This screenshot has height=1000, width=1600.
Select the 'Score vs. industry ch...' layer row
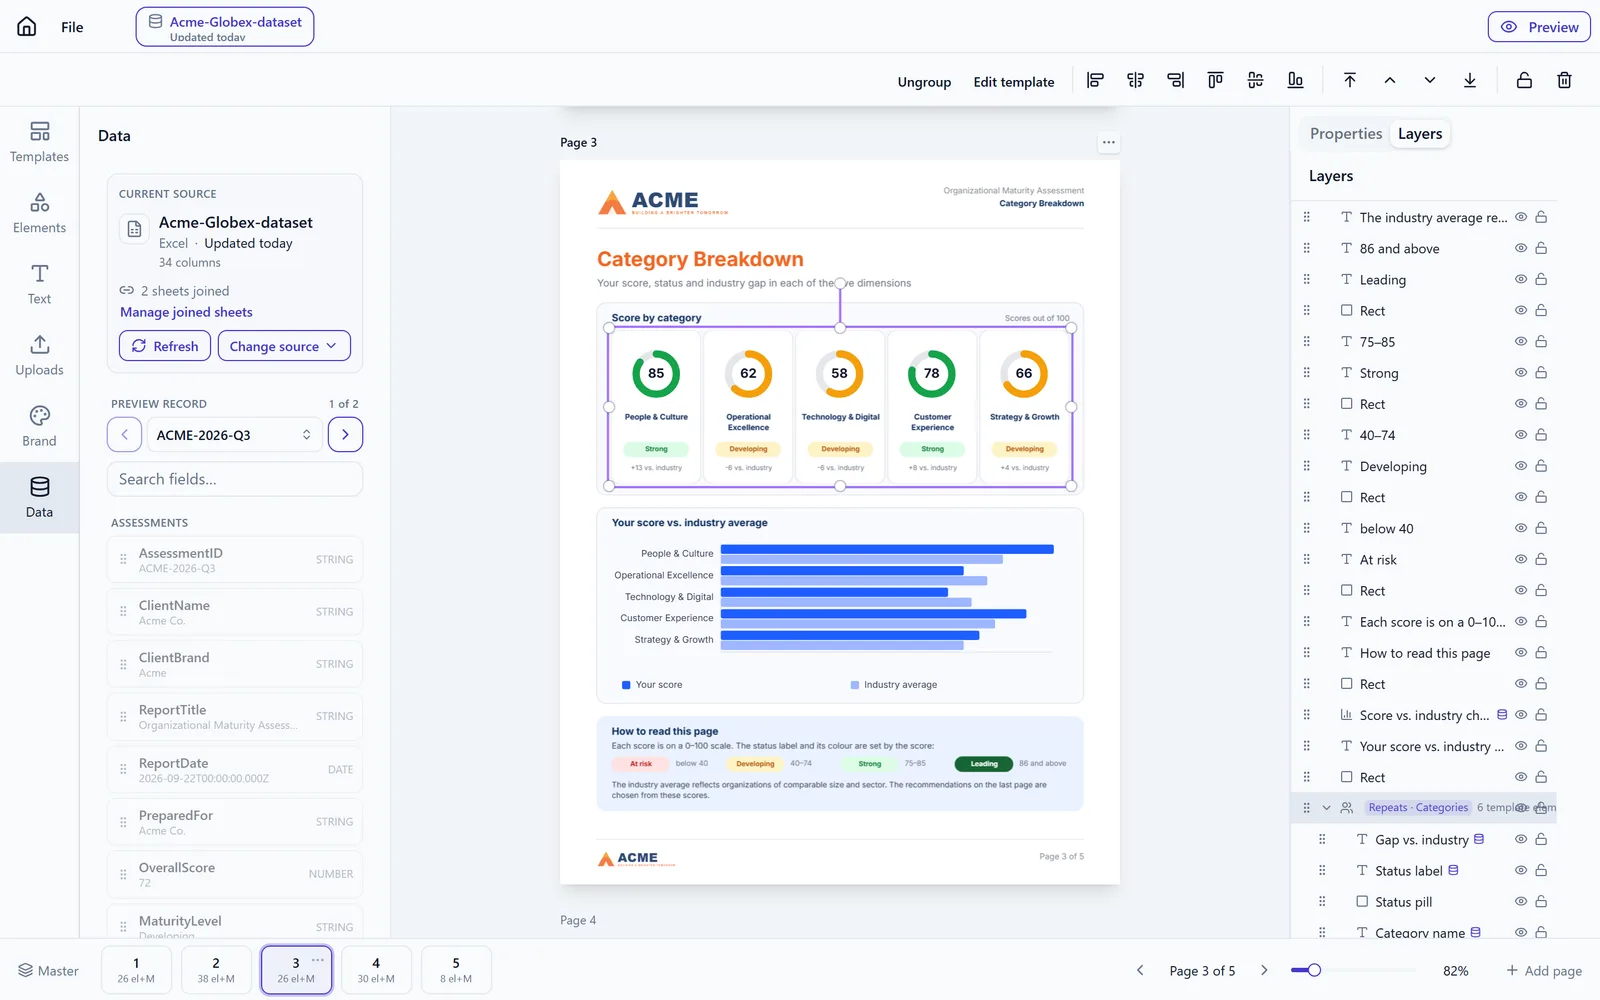tap(1424, 715)
